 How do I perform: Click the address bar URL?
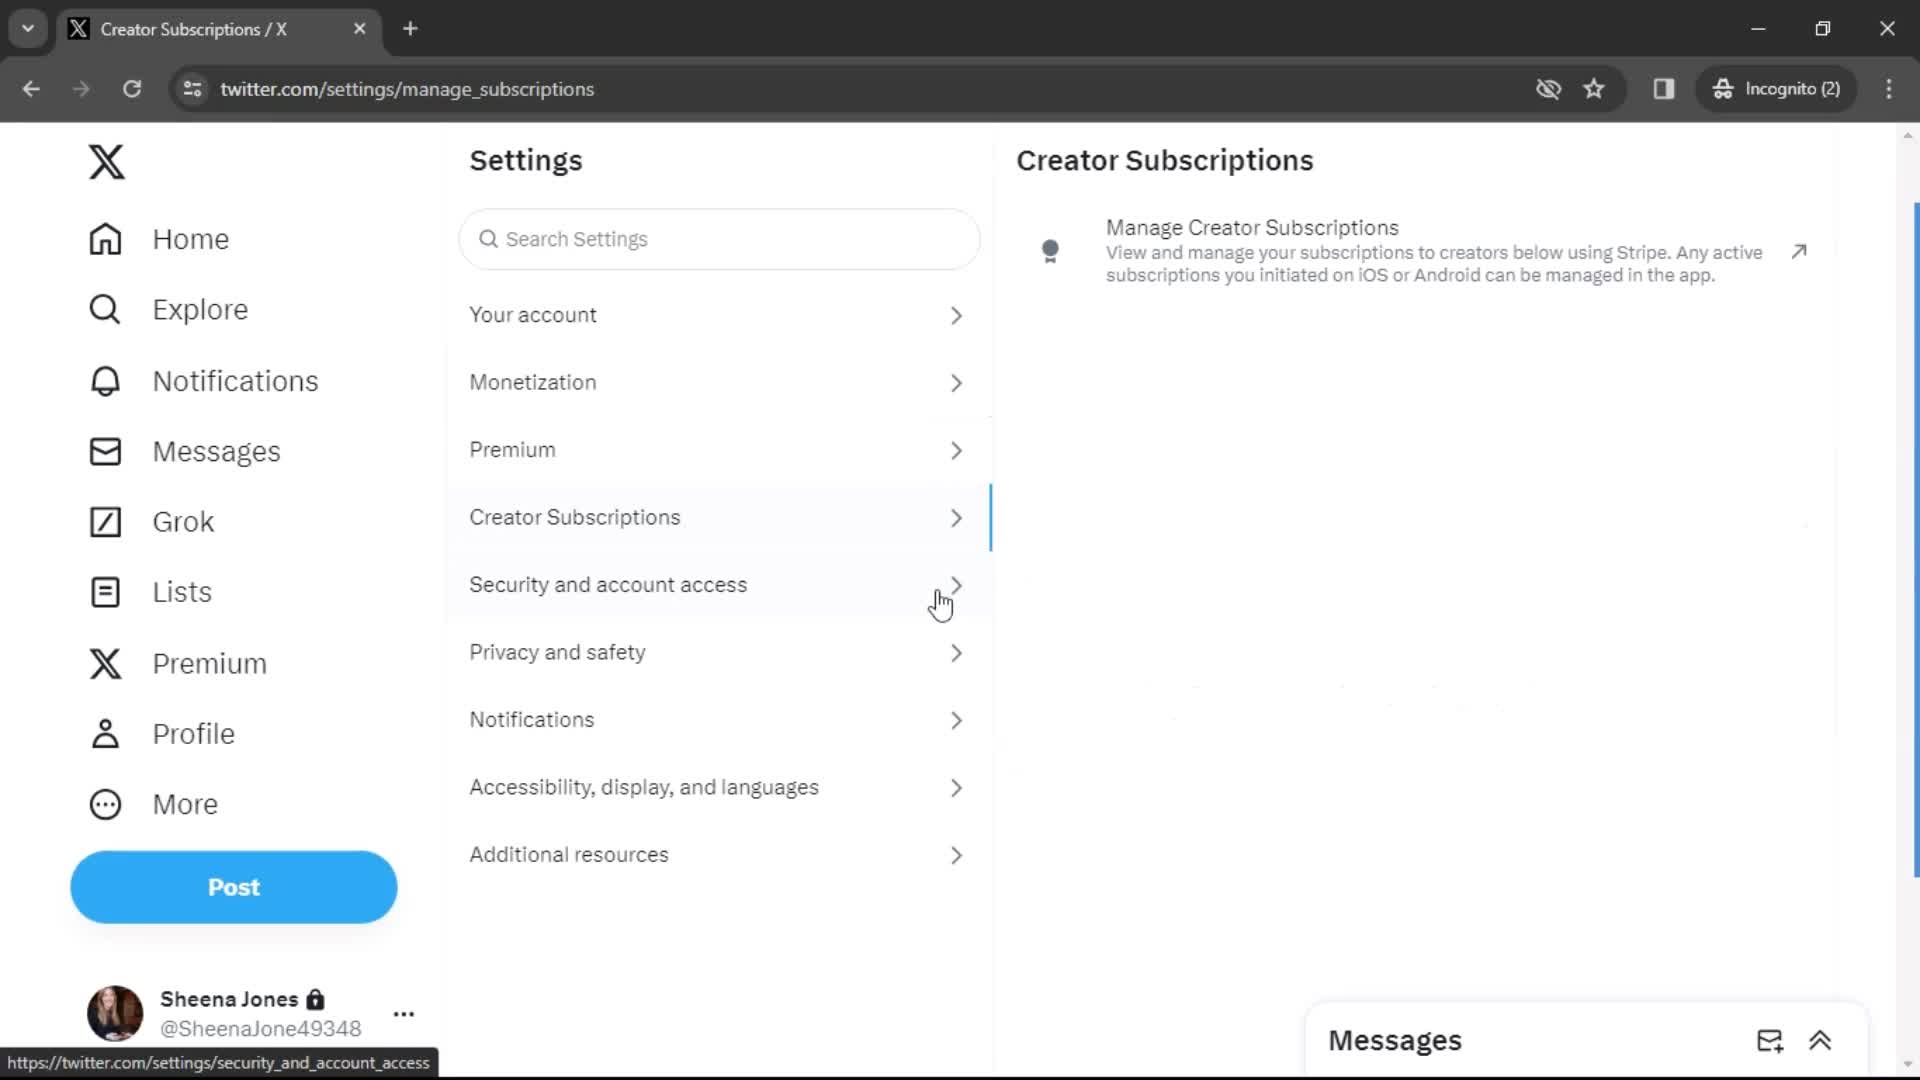[x=407, y=89]
